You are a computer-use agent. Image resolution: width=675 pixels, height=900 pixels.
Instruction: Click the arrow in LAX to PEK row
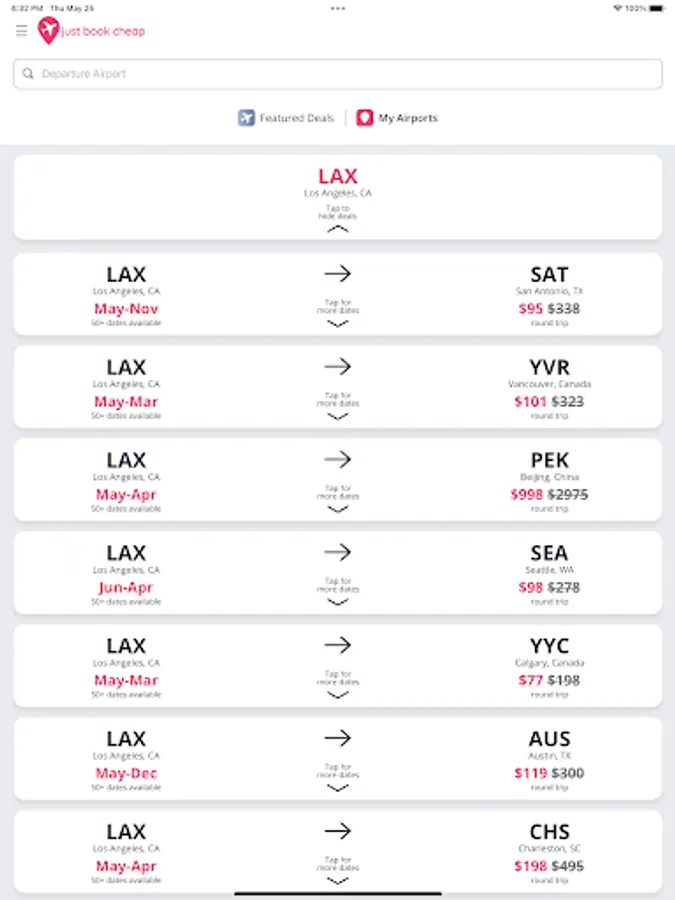(338, 459)
